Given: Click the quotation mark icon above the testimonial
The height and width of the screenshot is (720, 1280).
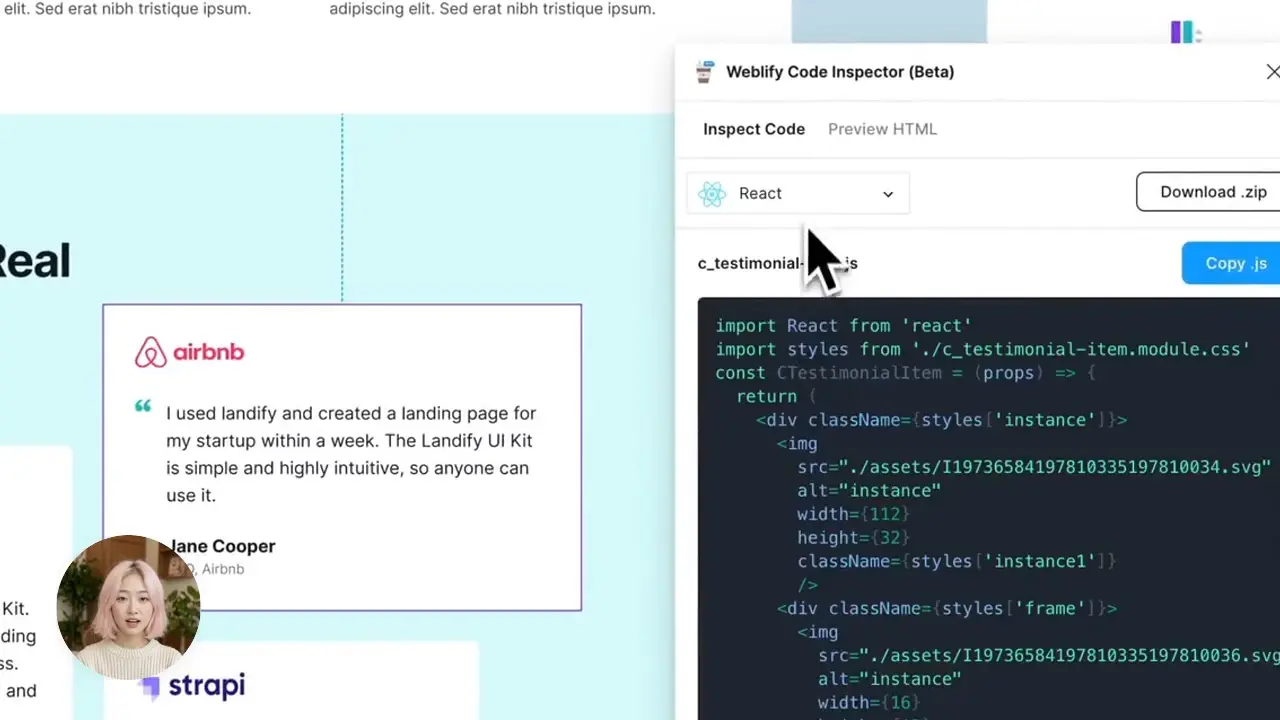Looking at the screenshot, I should point(142,407).
